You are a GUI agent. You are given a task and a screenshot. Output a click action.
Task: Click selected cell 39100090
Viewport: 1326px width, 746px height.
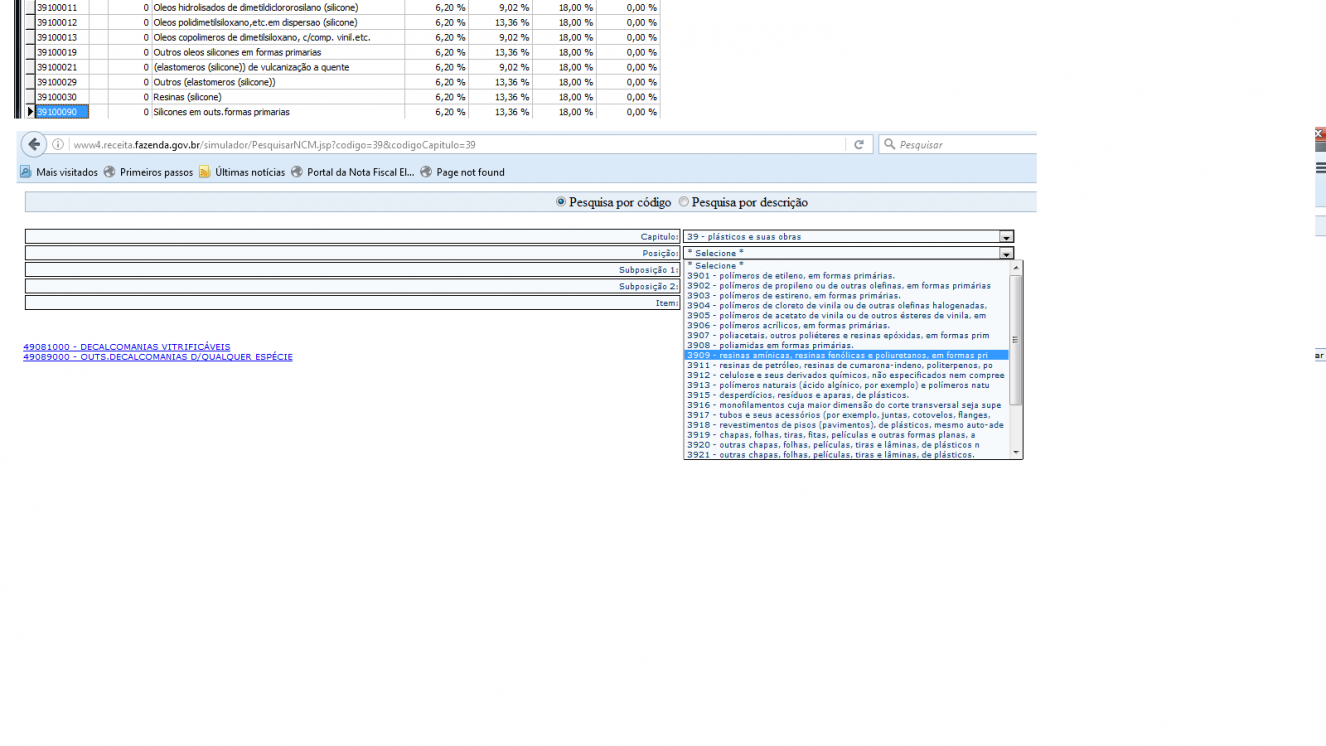pyautogui.click(x=62, y=112)
